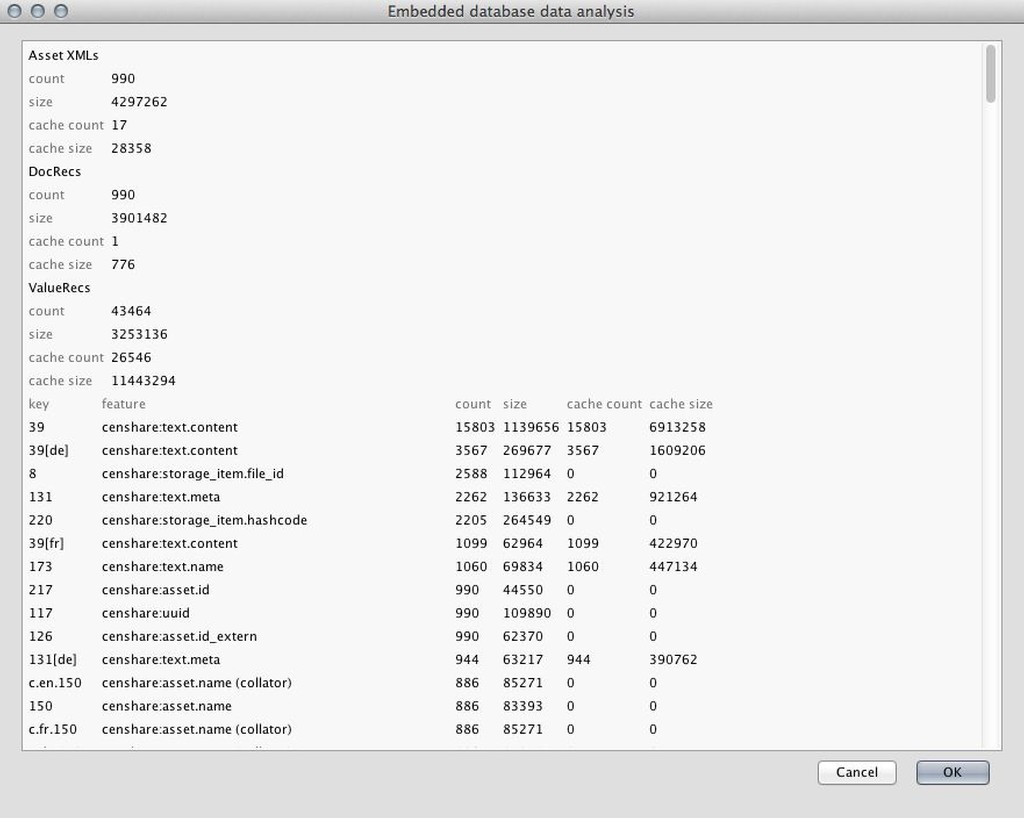Screen dimensions: 1024x818
Task: Select the censhare:storage_item.file_id row
Action: point(192,474)
